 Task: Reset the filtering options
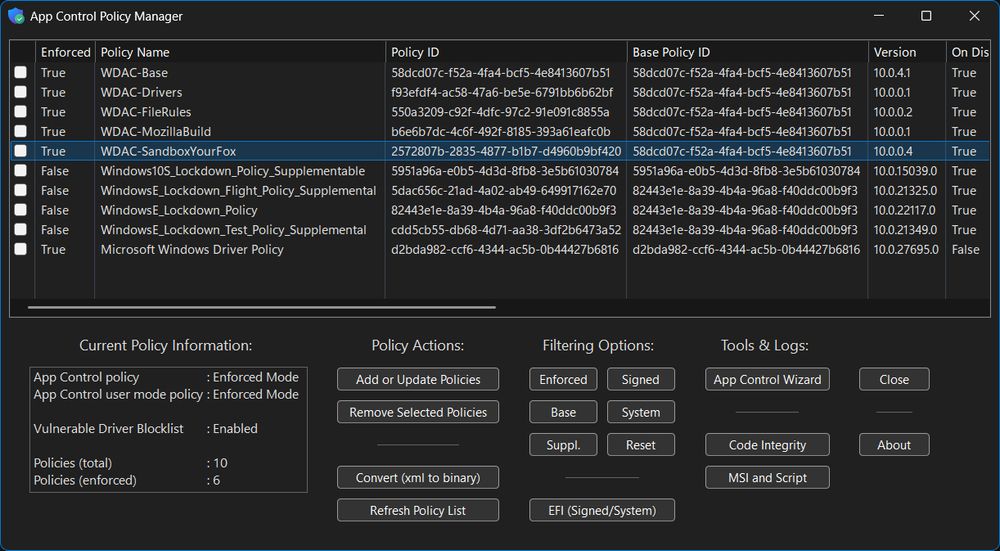tap(640, 445)
